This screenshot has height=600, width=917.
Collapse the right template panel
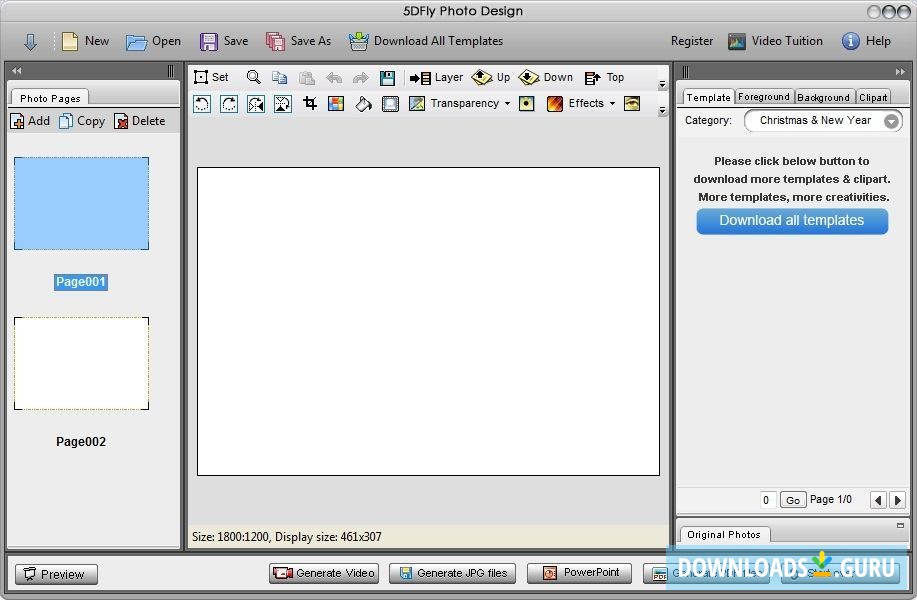pos(899,71)
